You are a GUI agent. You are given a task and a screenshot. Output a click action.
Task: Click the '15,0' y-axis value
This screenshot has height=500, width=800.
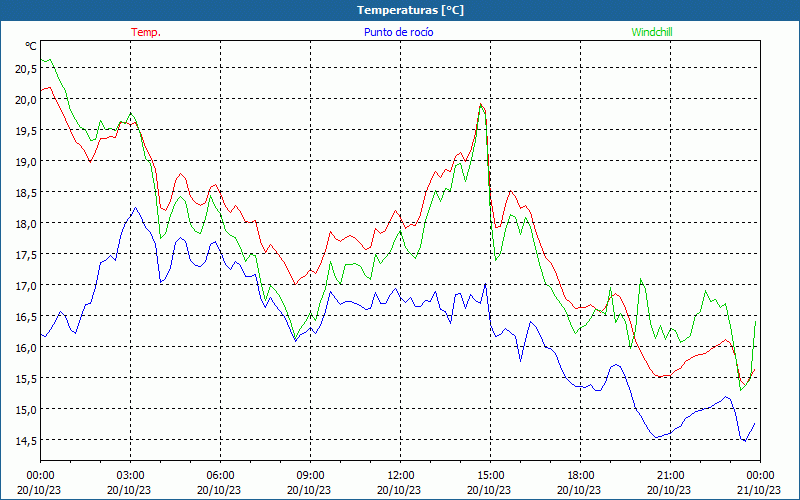tap(26, 410)
